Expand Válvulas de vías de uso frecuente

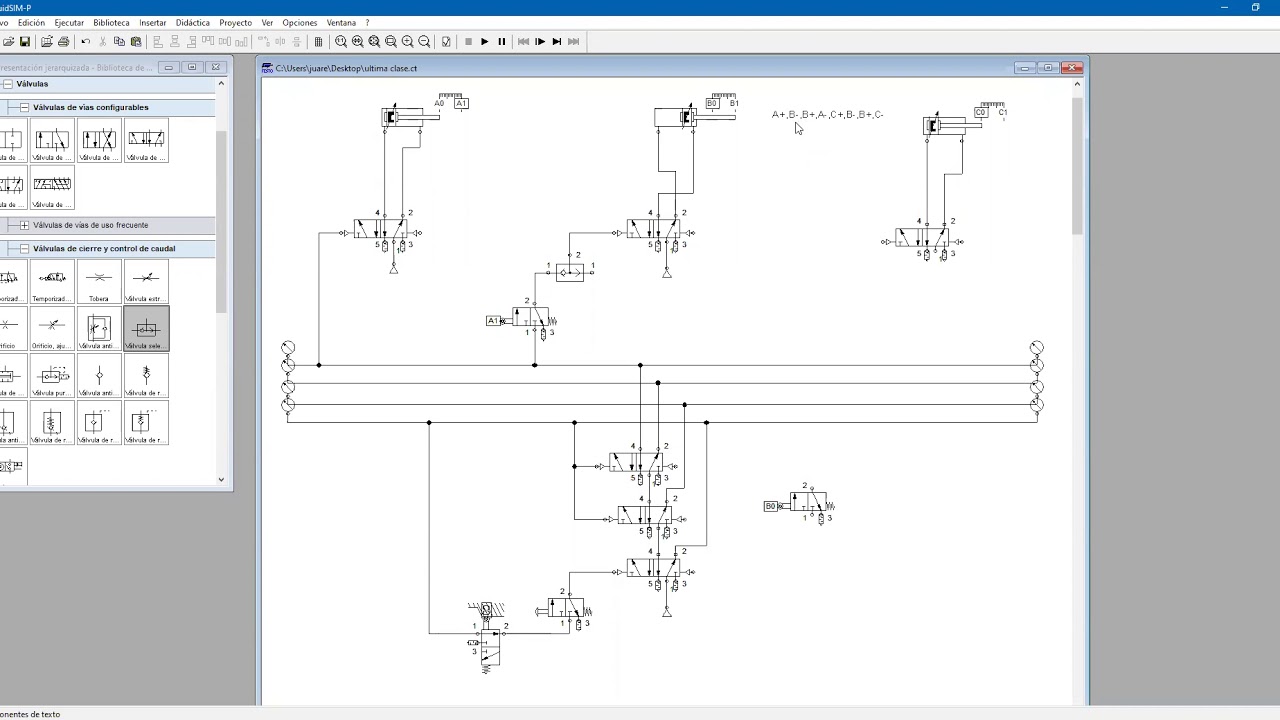click(x=24, y=225)
